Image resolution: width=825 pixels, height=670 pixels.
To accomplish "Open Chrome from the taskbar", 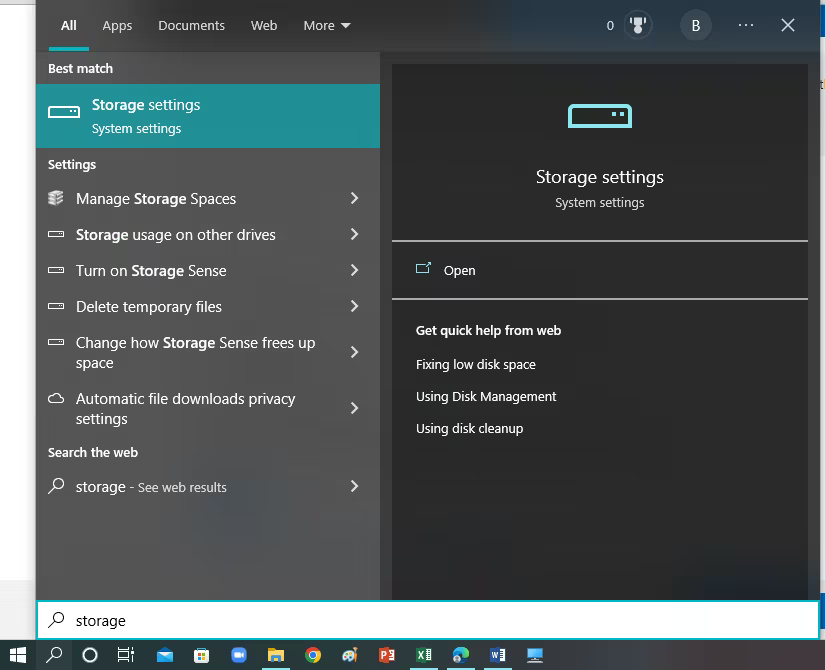I will pyautogui.click(x=312, y=656).
